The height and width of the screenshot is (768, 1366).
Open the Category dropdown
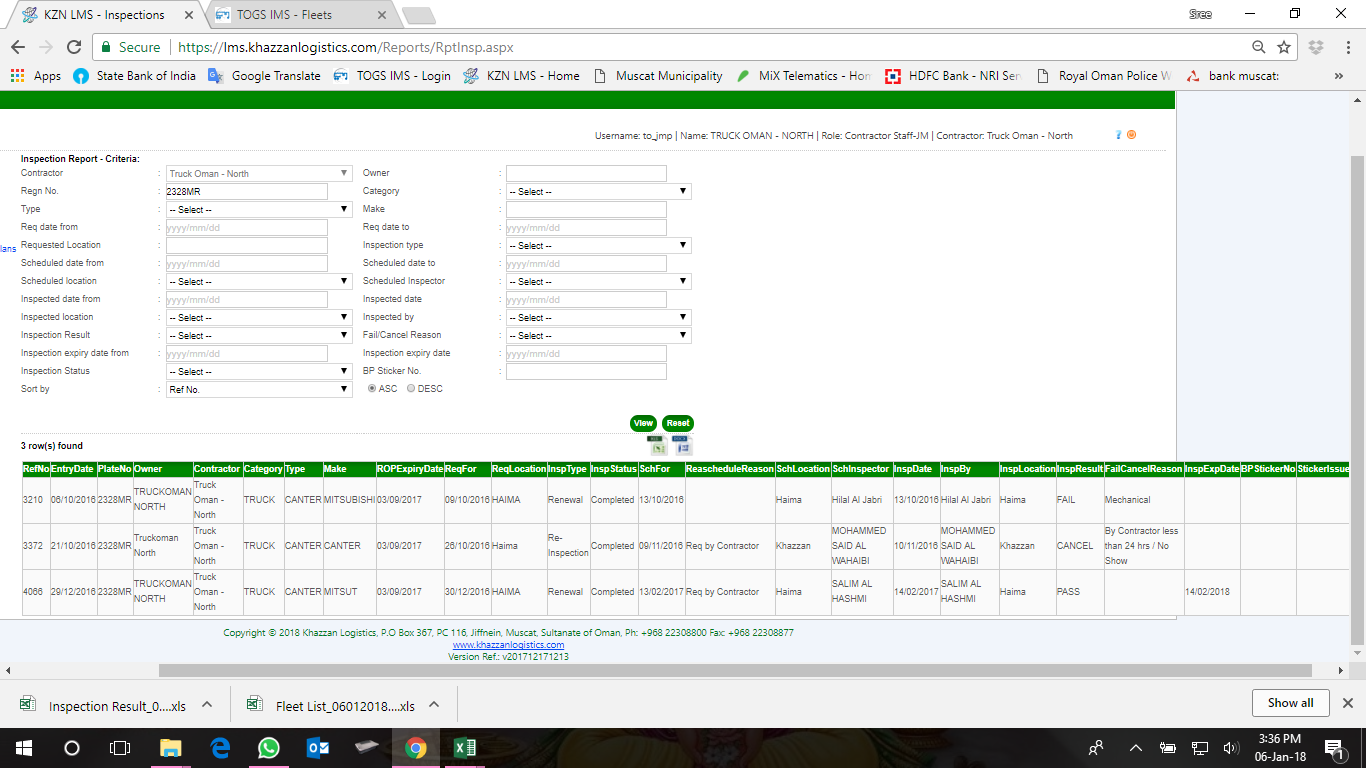click(598, 191)
